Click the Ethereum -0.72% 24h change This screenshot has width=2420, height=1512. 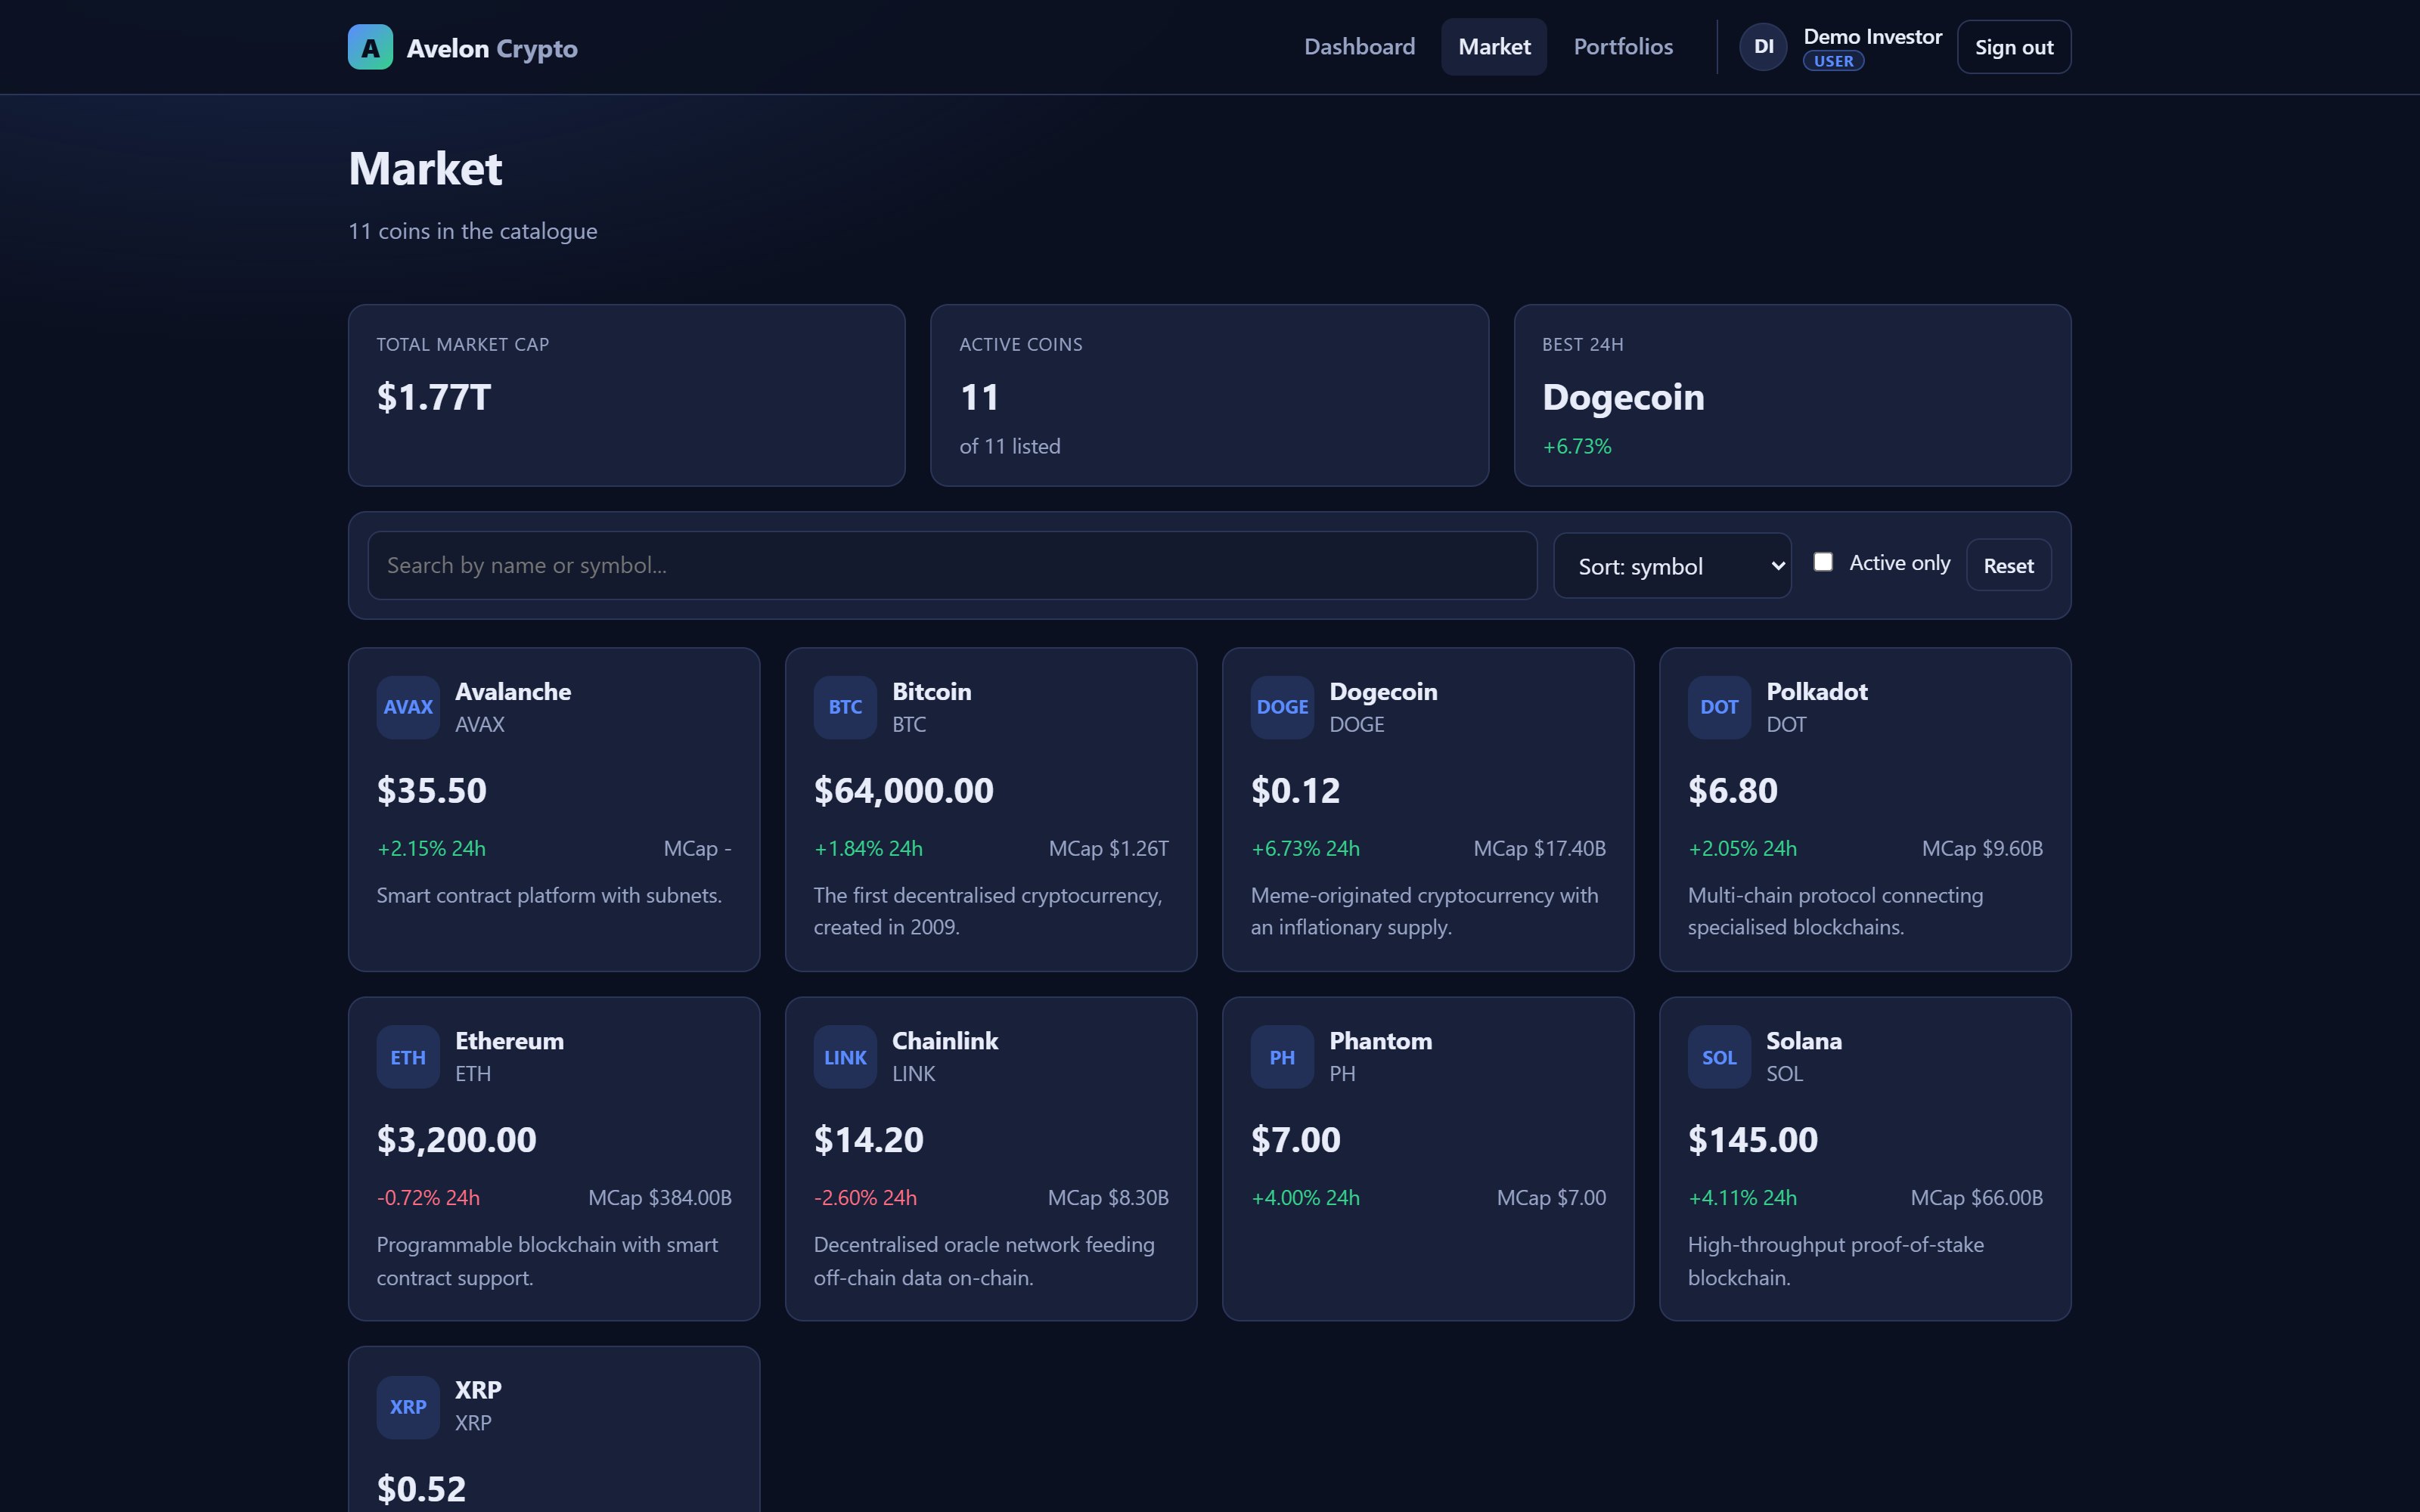(x=428, y=1198)
